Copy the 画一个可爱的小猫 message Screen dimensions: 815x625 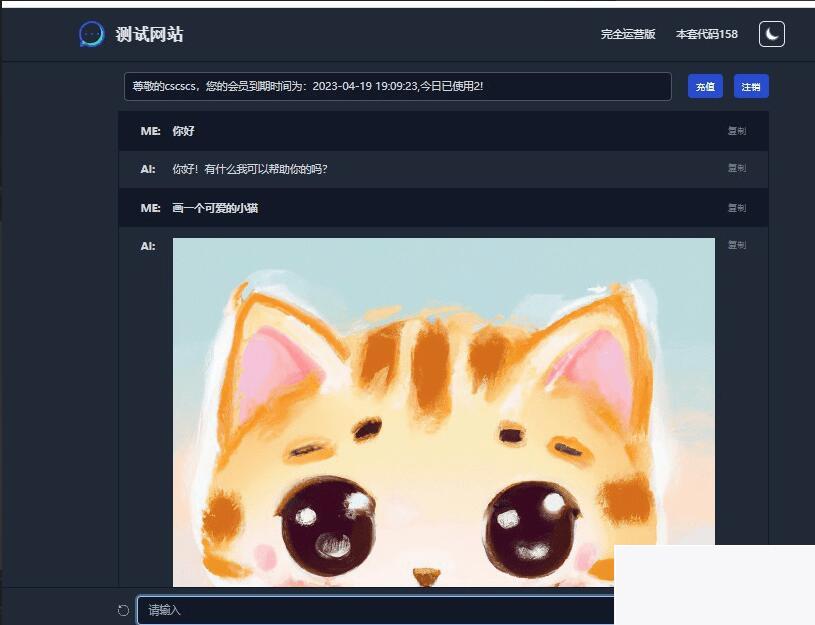pos(737,207)
